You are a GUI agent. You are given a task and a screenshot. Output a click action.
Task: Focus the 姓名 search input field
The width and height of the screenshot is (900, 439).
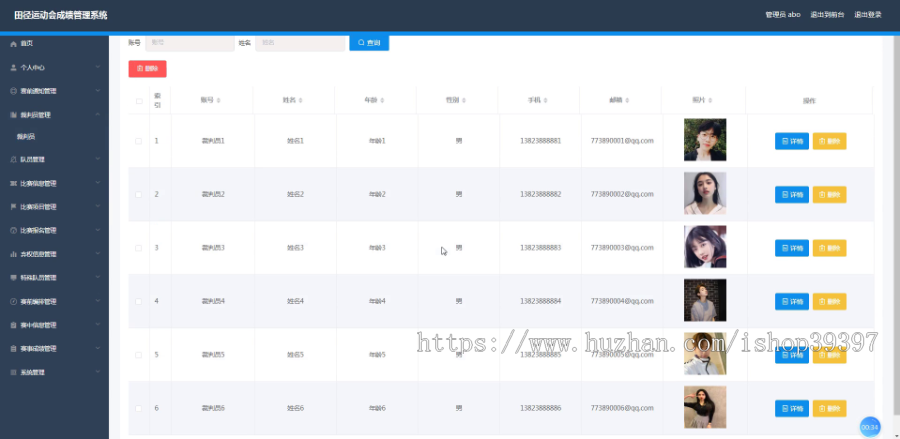300,42
